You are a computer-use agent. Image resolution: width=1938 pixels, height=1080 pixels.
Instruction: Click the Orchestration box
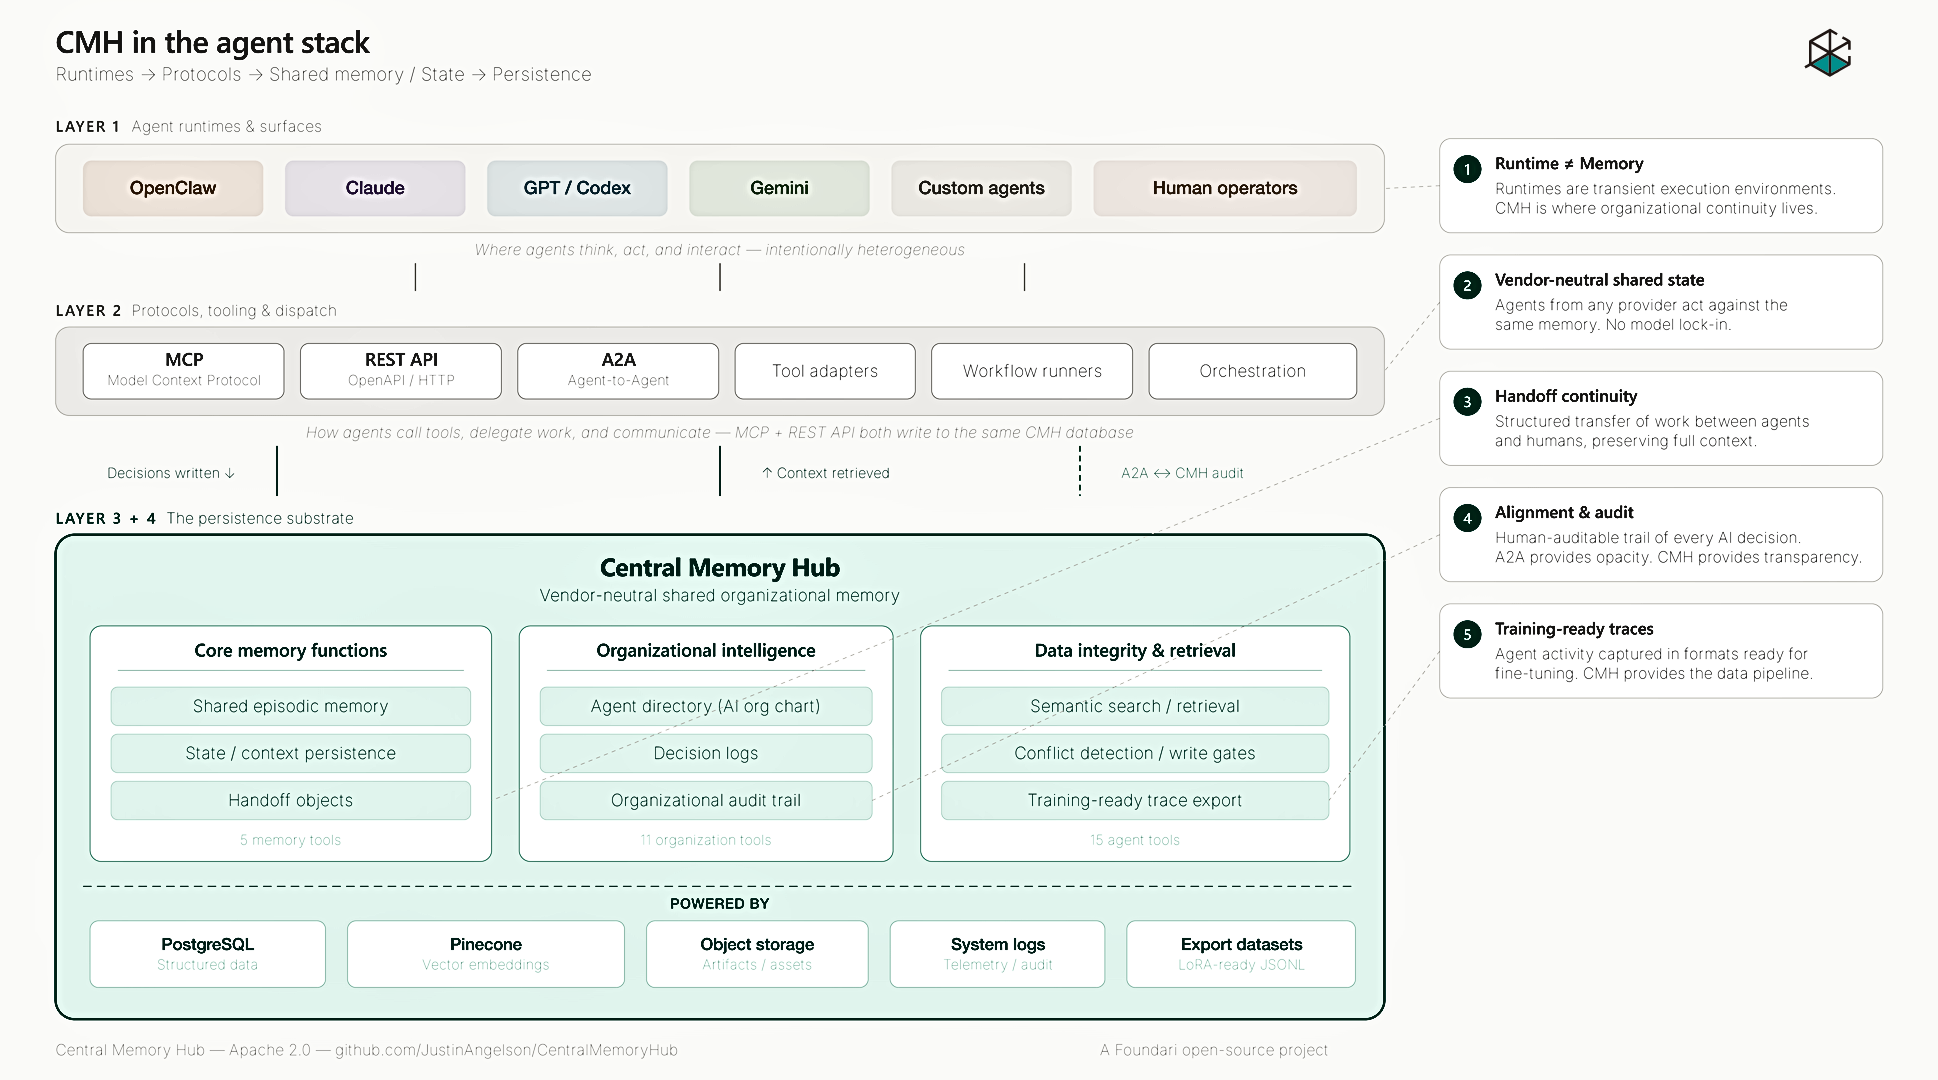1253,371
